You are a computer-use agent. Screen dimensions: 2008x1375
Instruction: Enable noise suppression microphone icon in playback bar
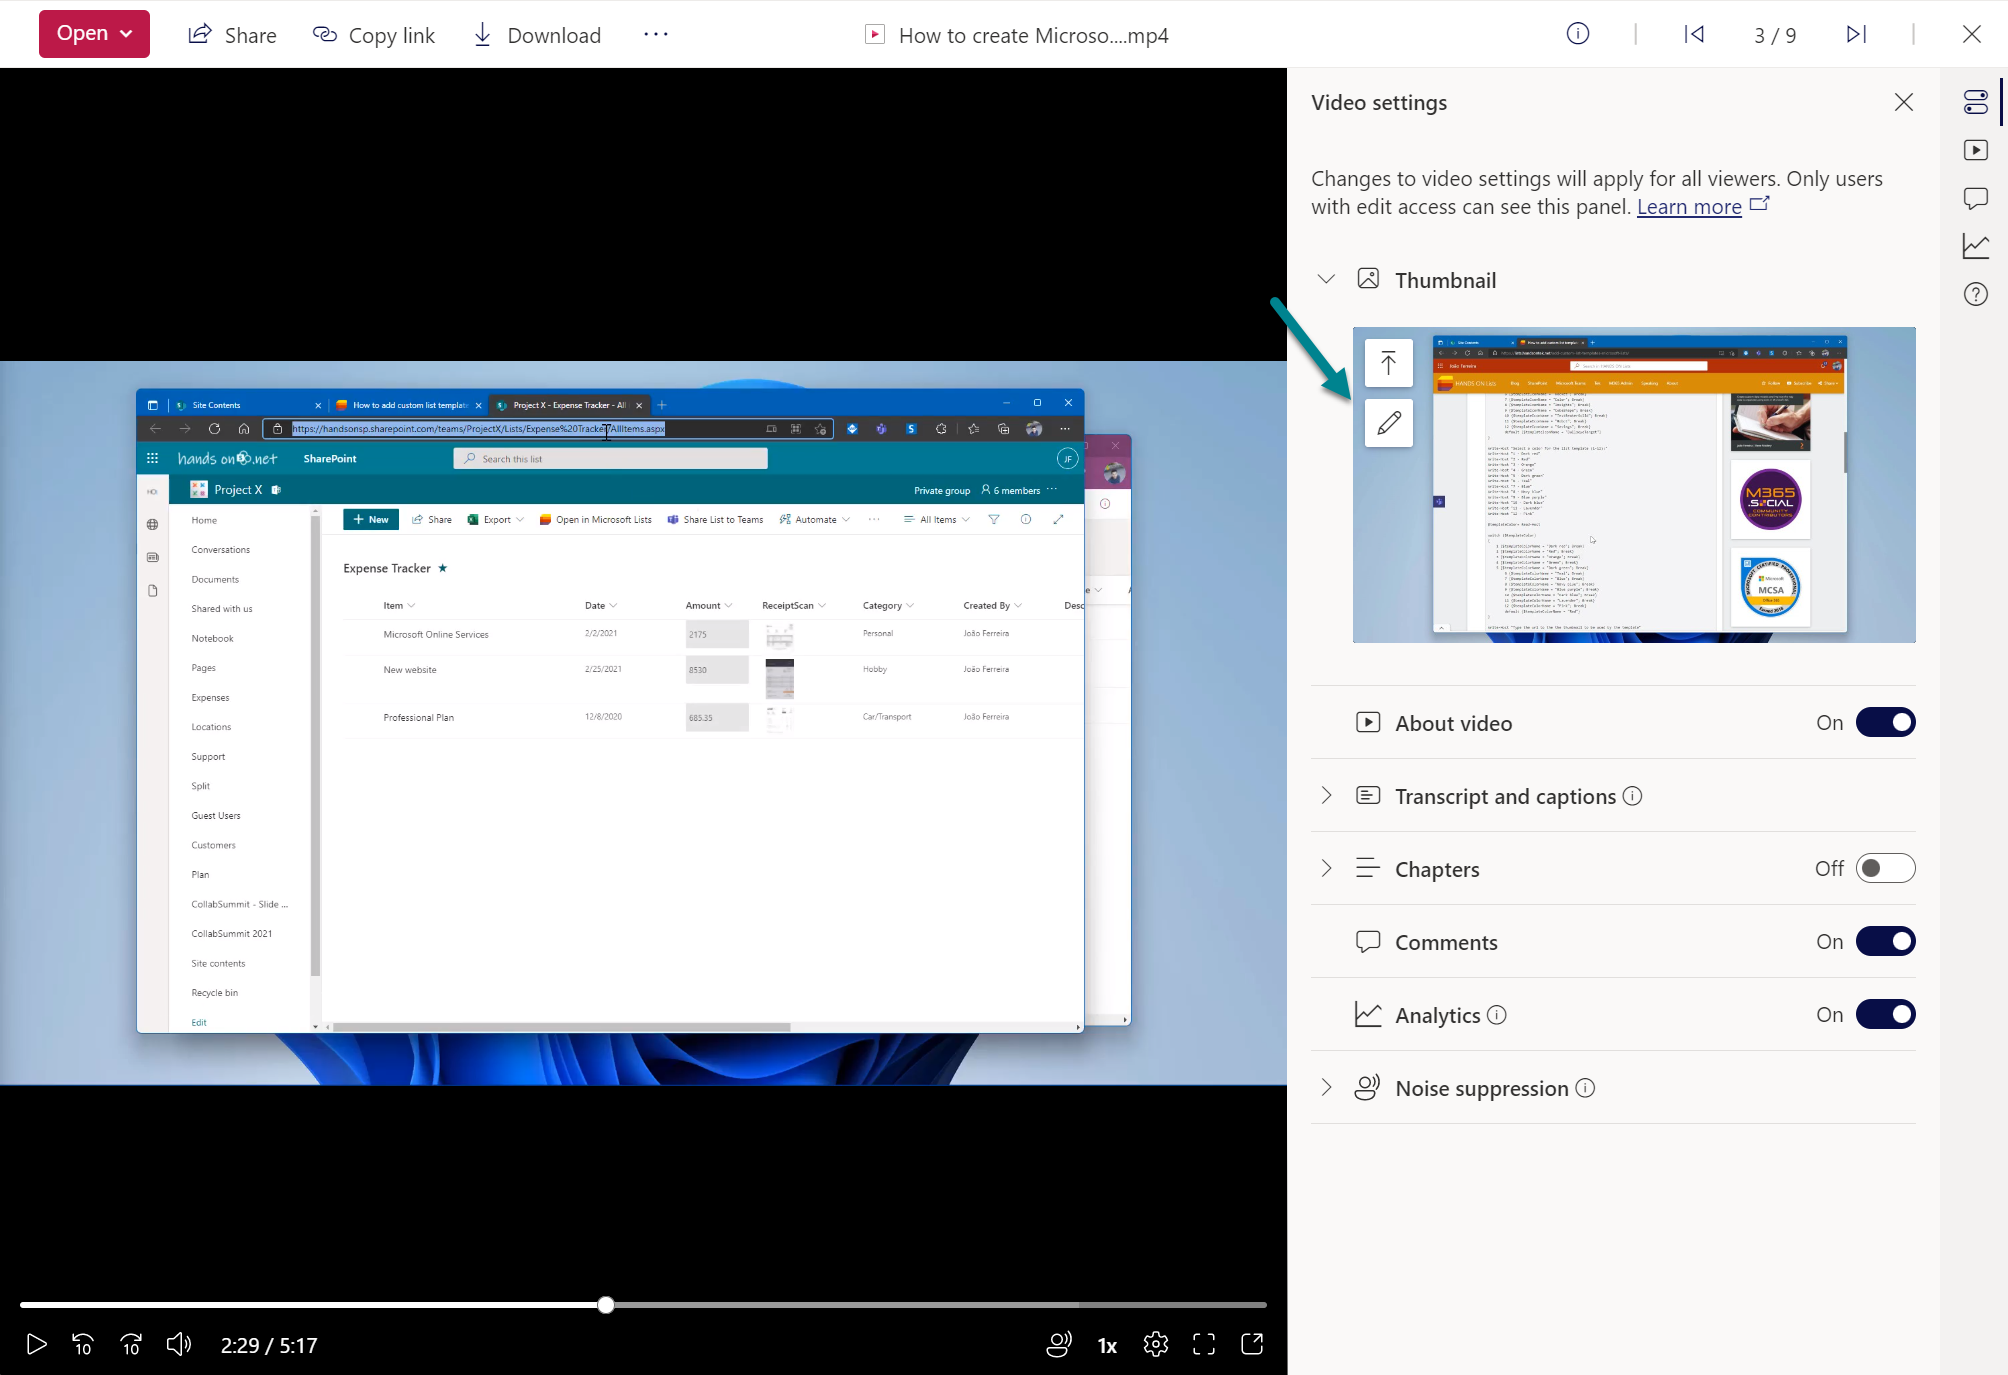coord(1057,1345)
